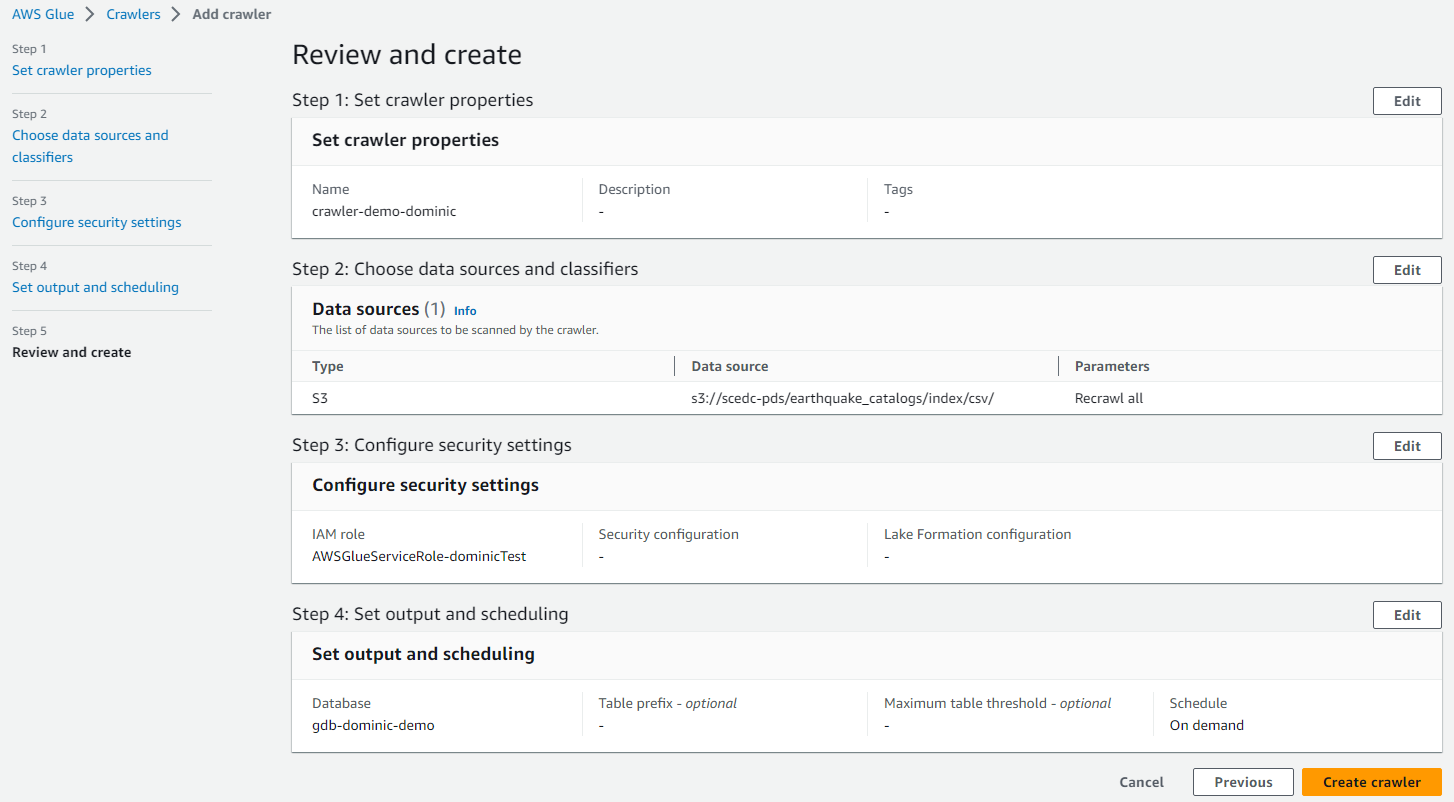Cancel the crawler creation
This screenshot has height=802, width=1454.
(1141, 782)
